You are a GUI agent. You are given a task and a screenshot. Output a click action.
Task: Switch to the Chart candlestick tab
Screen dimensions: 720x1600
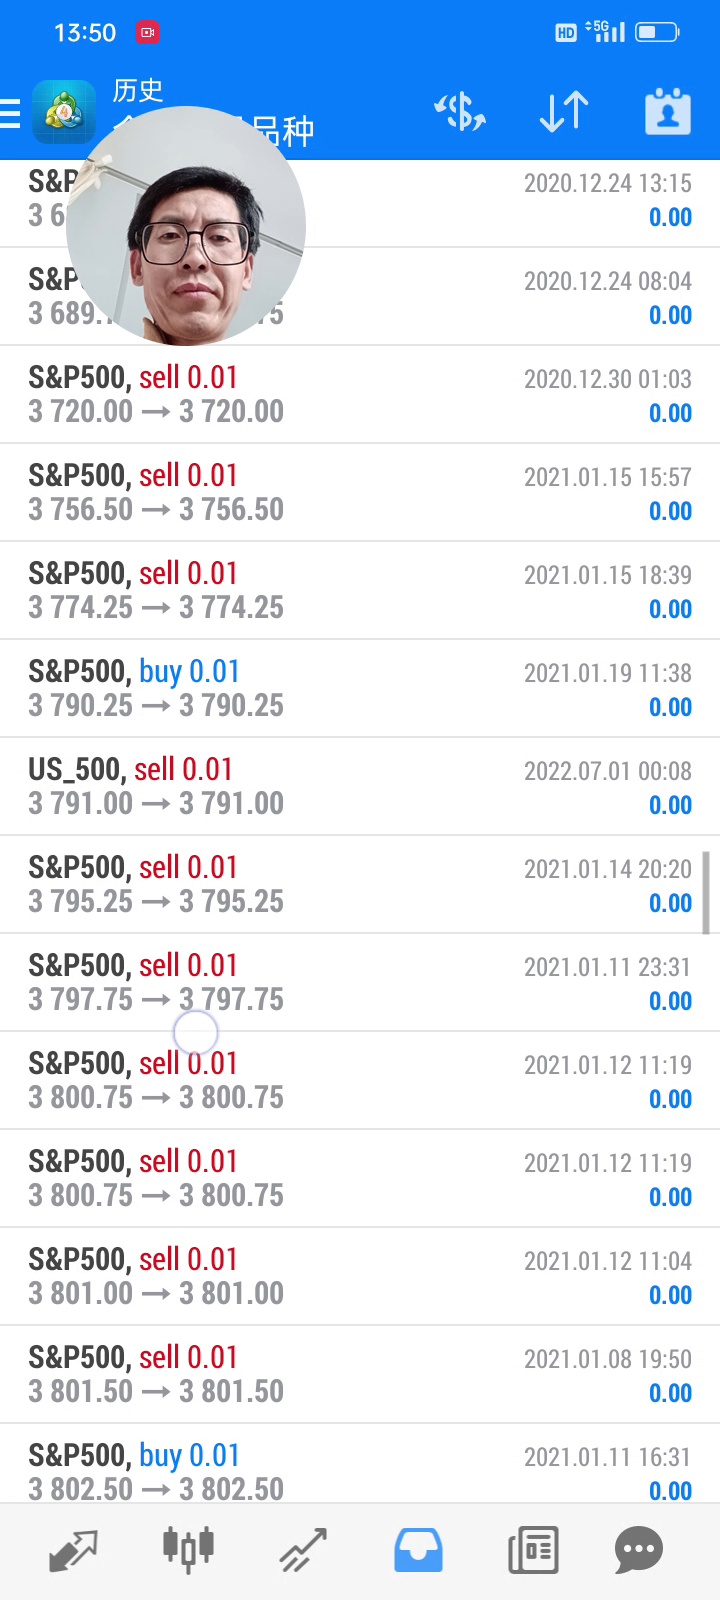pos(188,1550)
